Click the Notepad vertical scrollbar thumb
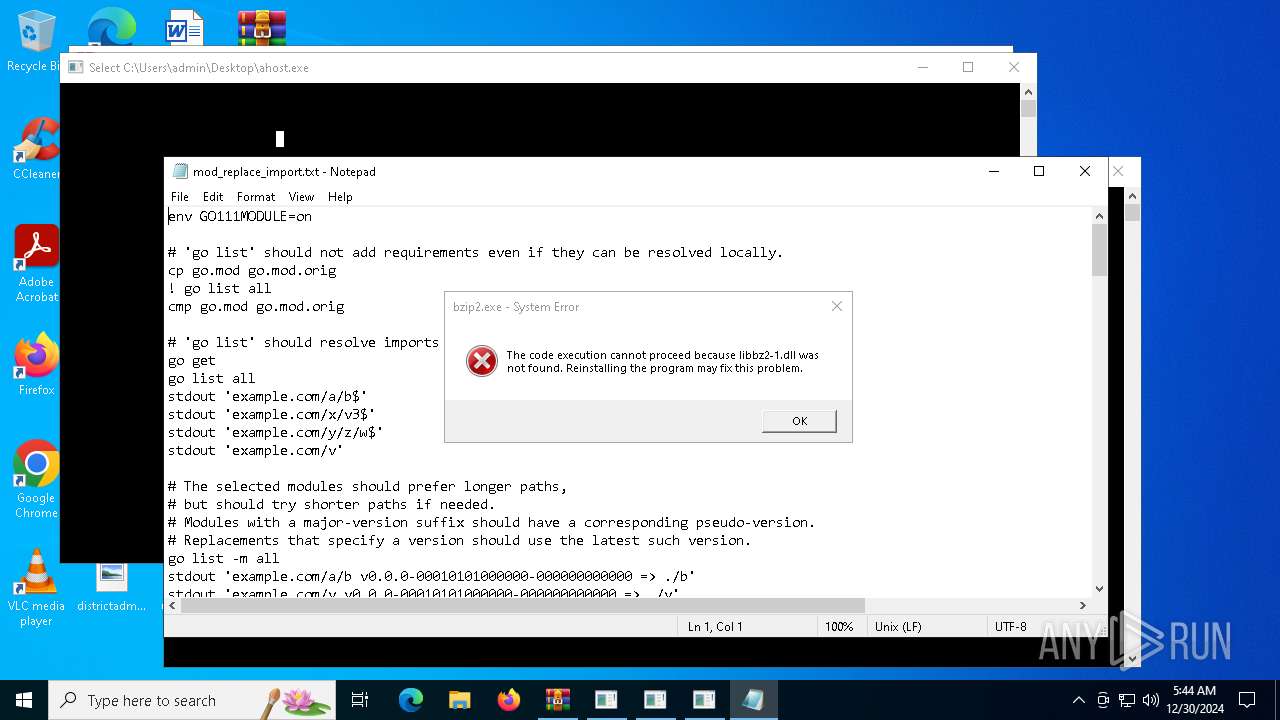 click(x=1099, y=250)
